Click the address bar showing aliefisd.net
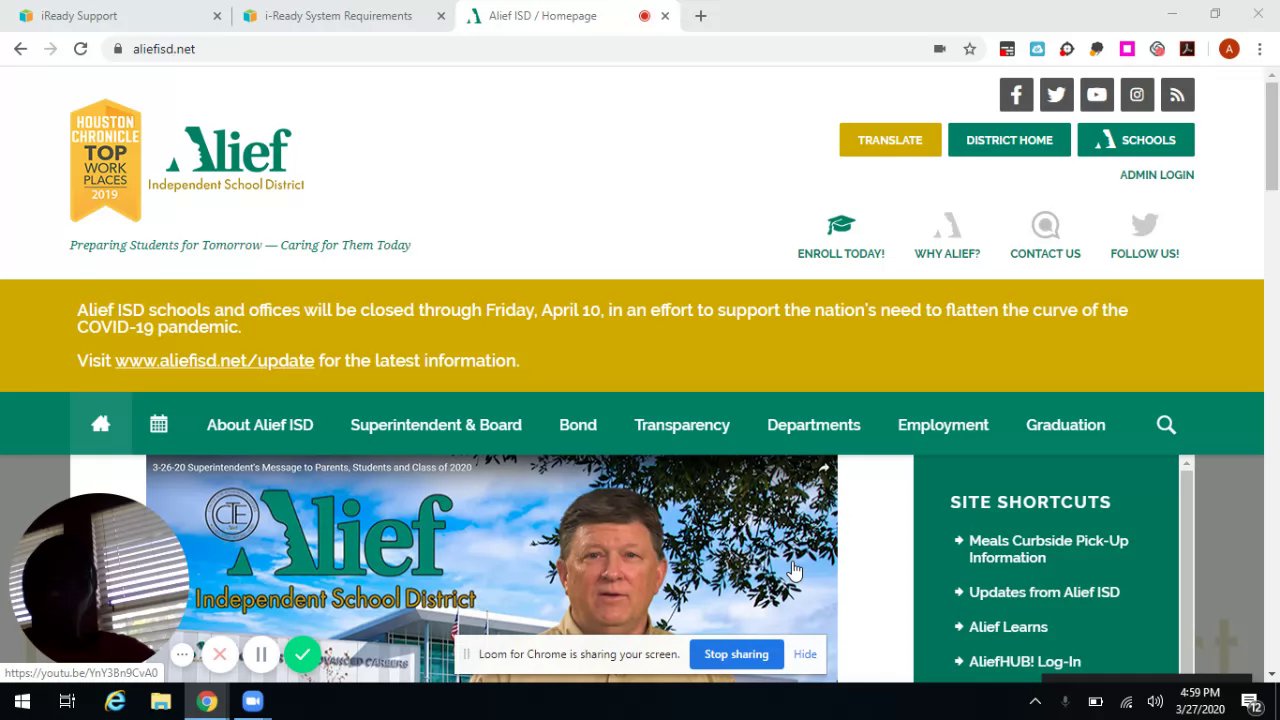The height and width of the screenshot is (720, 1280). pyautogui.click(x=520, y=48)
